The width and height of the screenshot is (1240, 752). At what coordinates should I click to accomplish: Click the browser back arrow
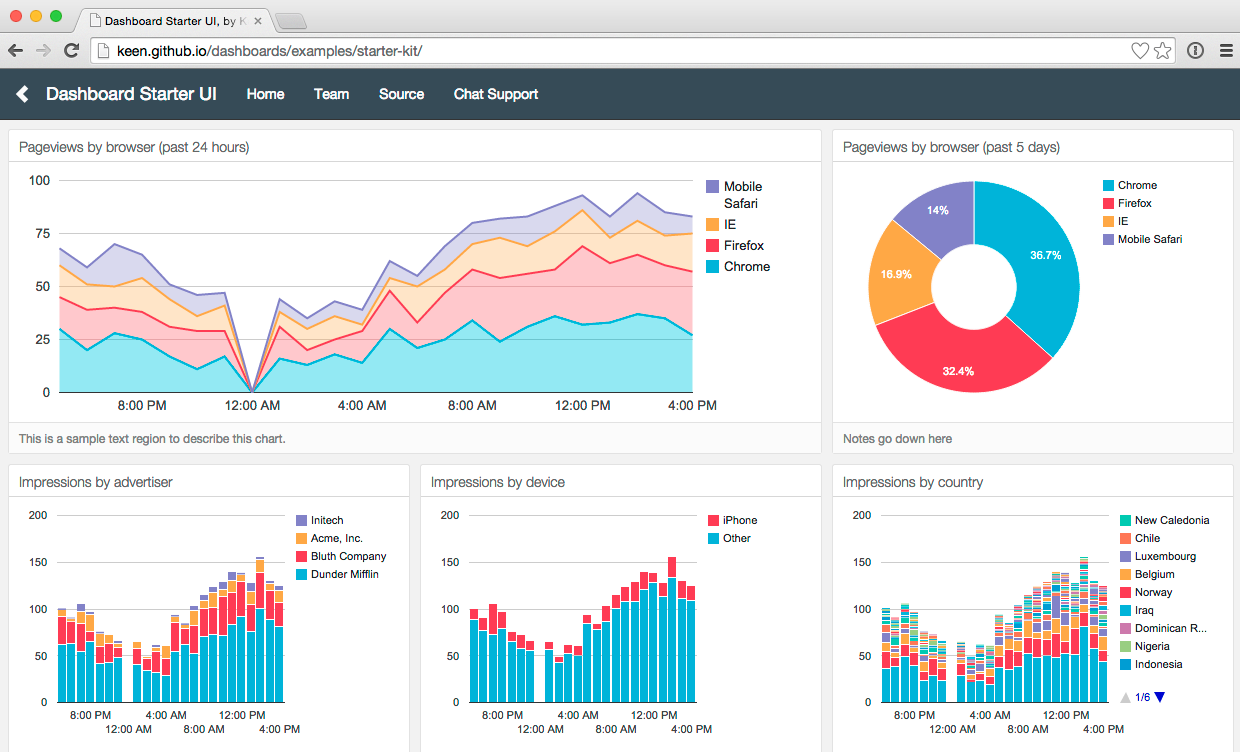pyautogui.click(x=15, y=49)
